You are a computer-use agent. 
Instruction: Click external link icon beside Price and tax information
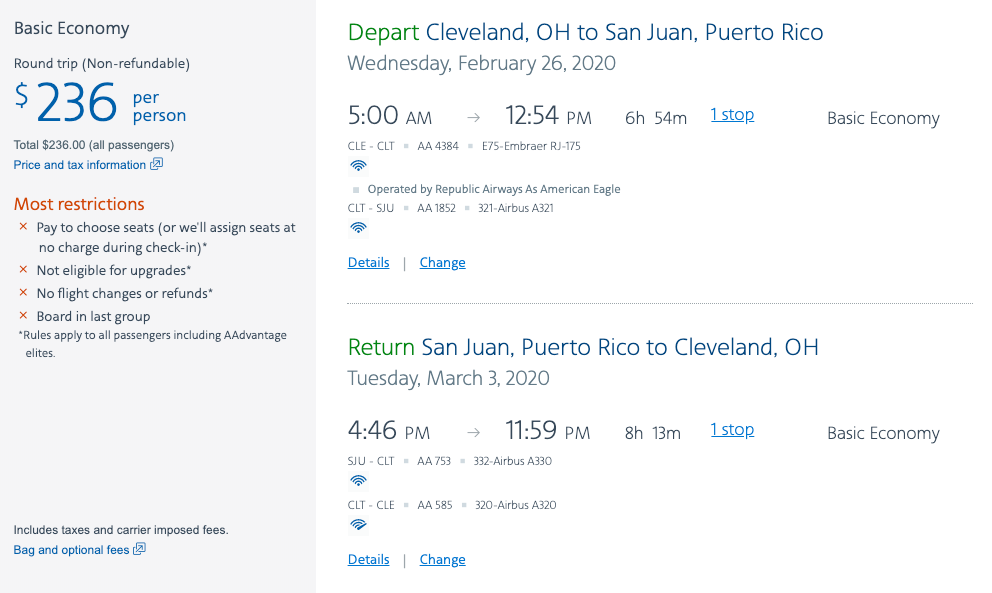click(x=156, y=165)
